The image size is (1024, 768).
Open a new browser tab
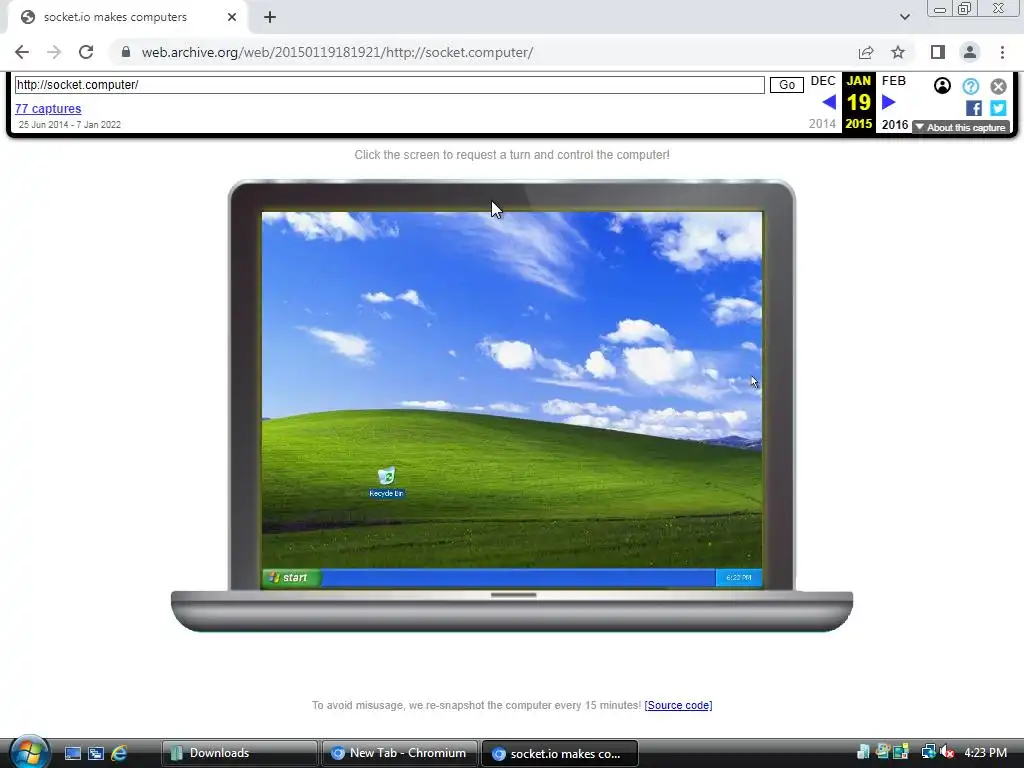[270, 18]
